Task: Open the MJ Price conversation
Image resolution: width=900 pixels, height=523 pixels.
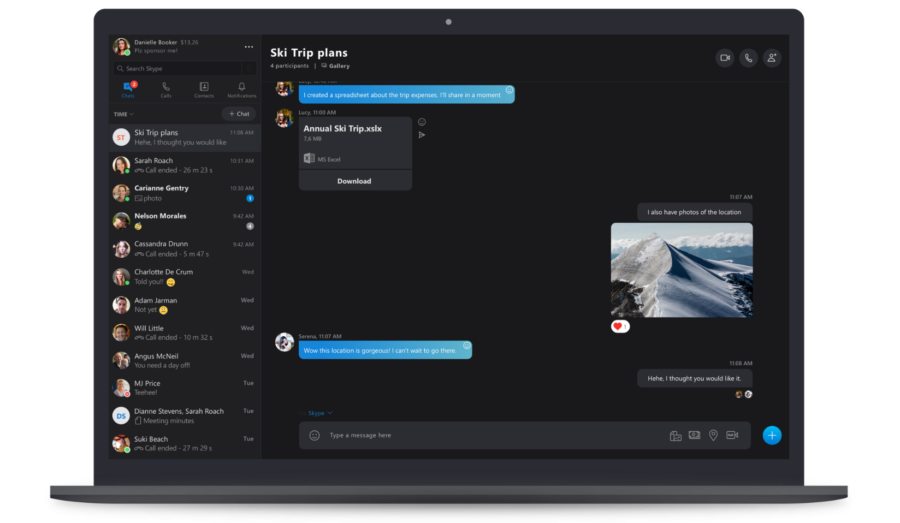Action: [x=185, y=388]
